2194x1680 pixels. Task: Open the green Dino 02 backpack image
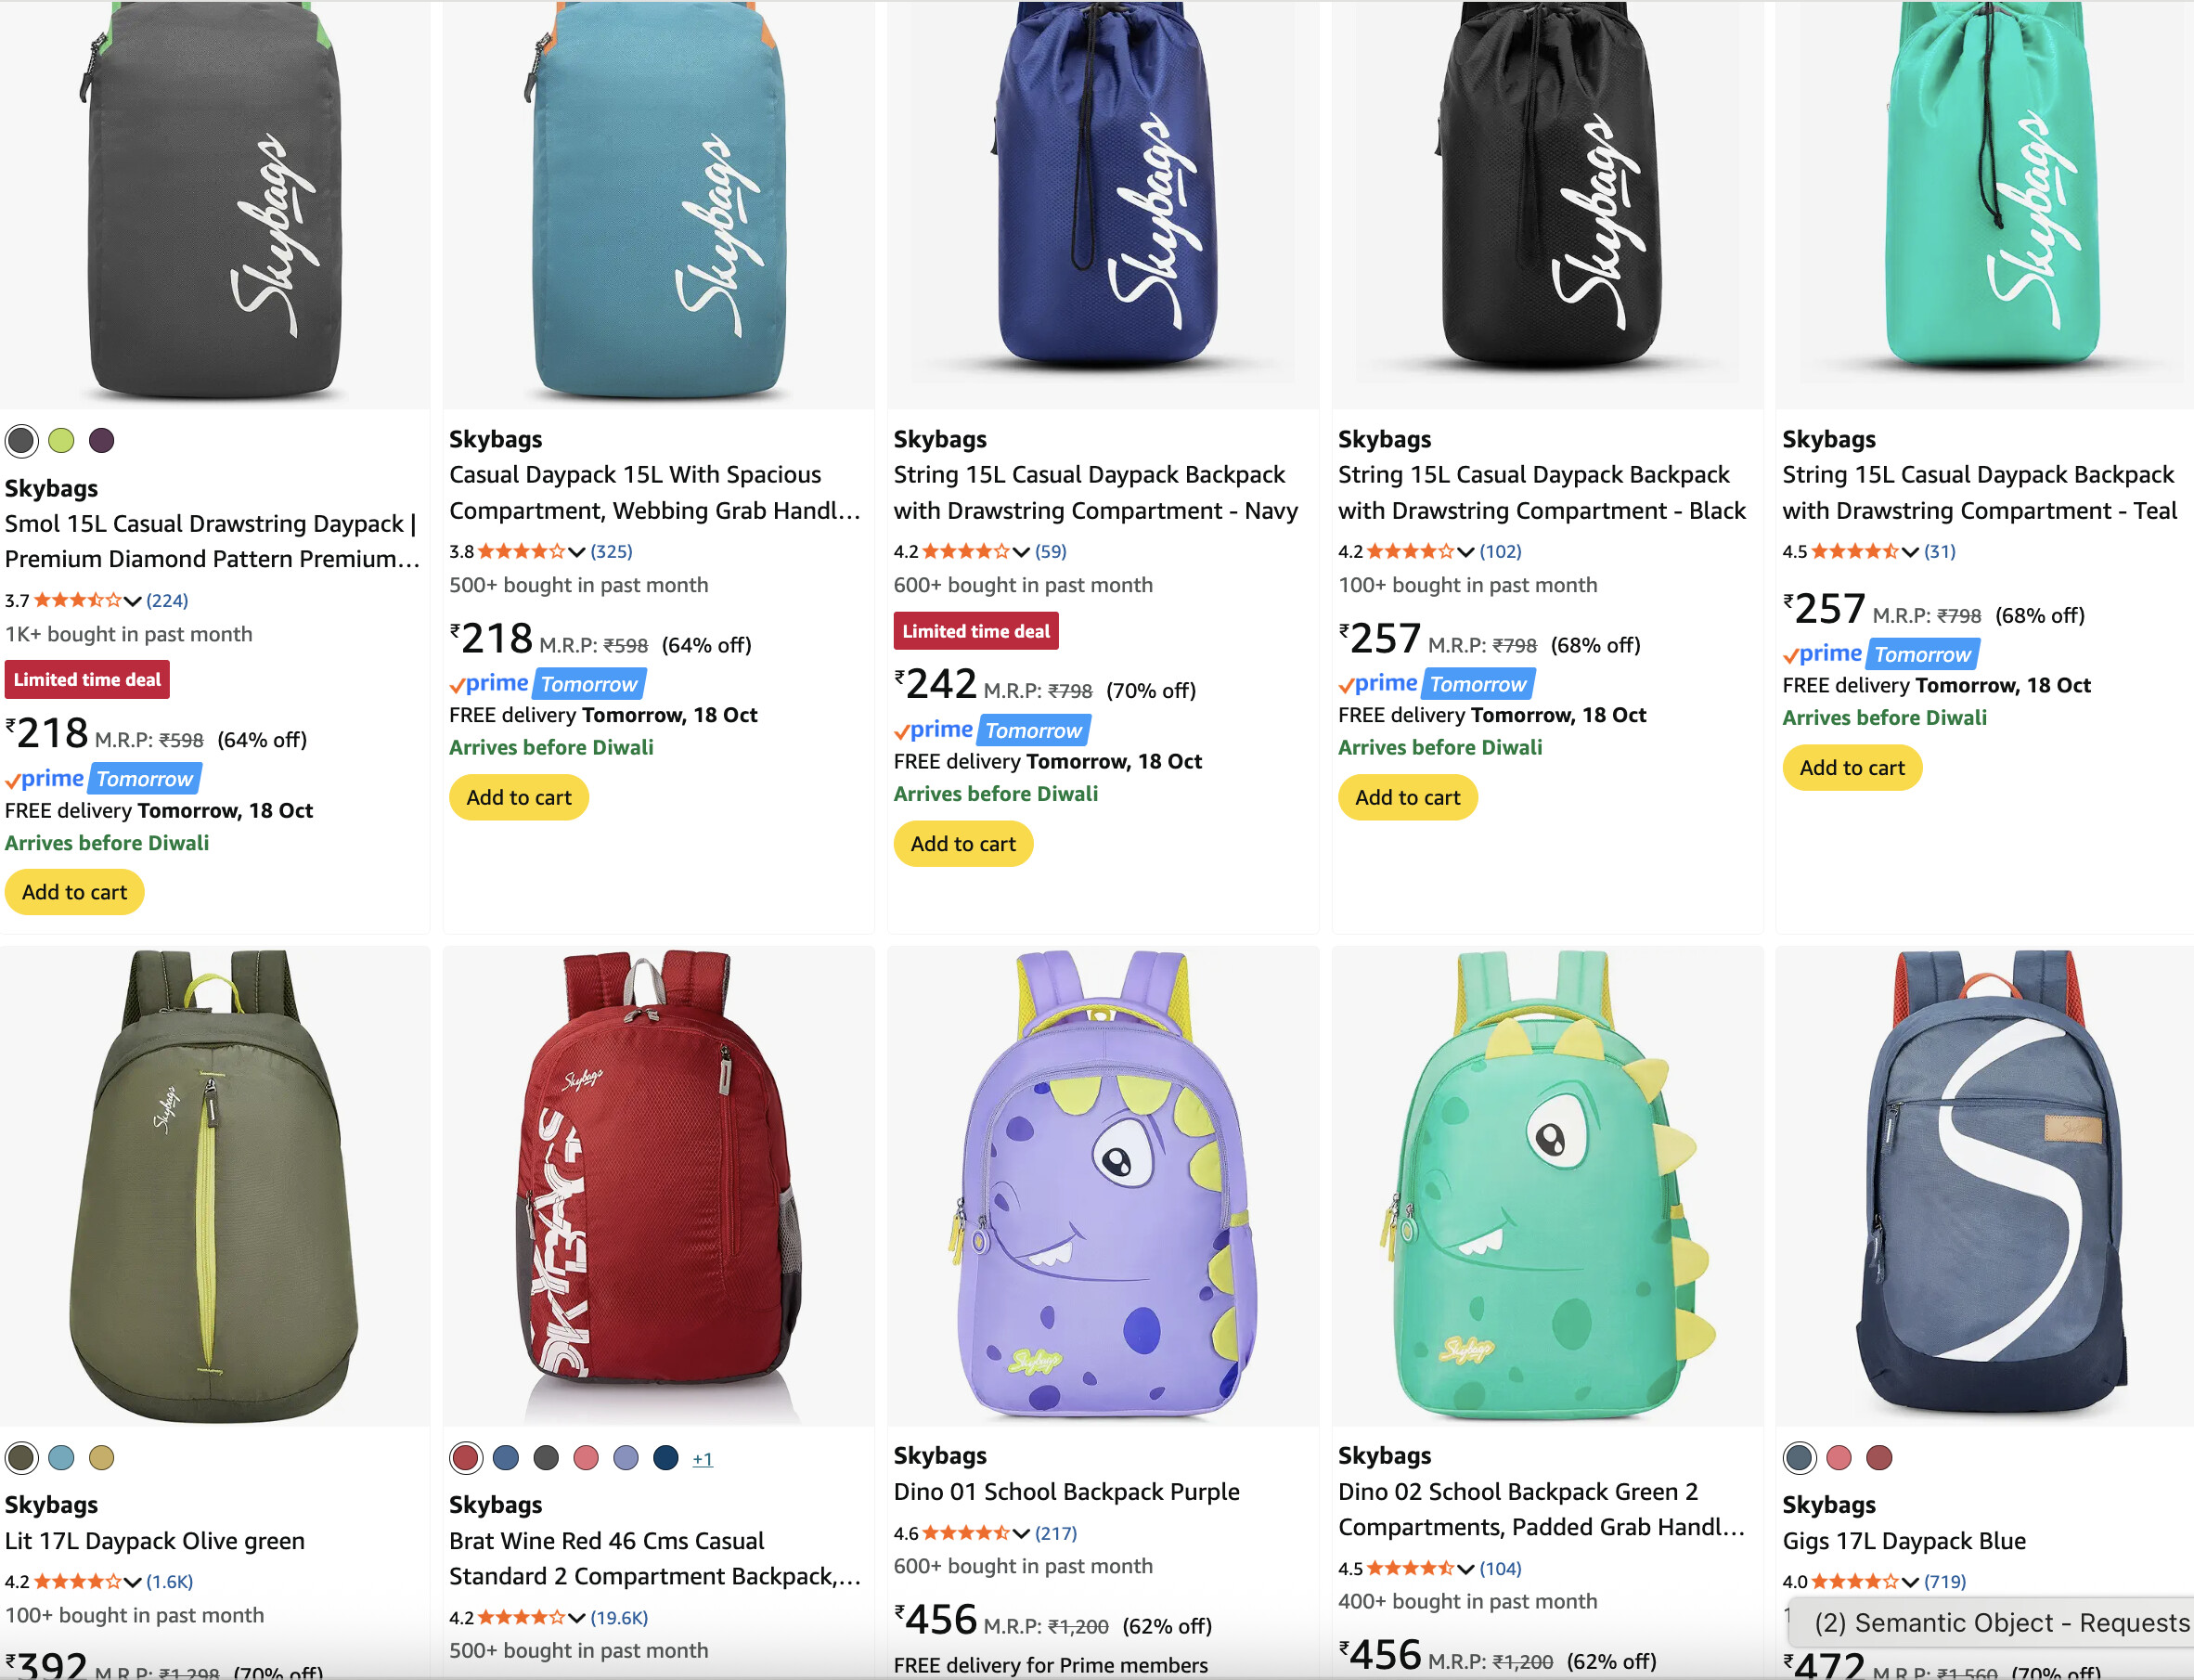pos(1546,1185)
